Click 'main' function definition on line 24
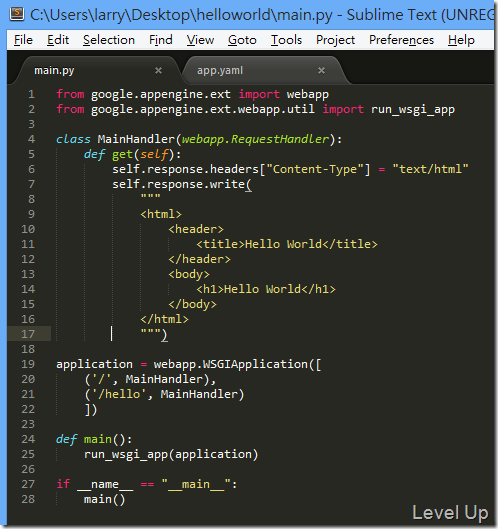 coord(98,439)
